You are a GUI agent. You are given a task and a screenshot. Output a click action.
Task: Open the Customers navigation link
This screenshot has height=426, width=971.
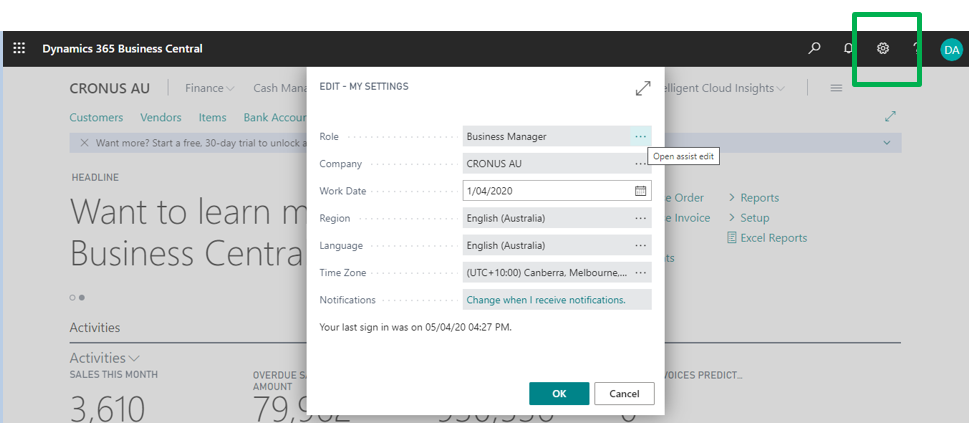(x=96, y=117)
